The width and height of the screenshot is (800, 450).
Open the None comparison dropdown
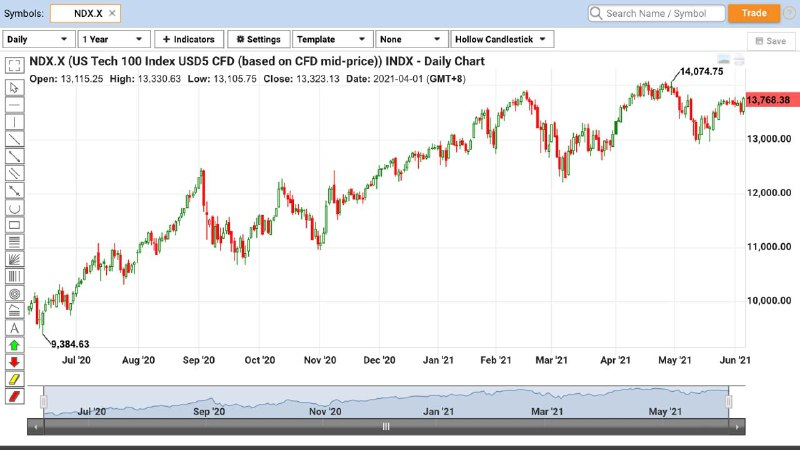click(x=411, y=39)
